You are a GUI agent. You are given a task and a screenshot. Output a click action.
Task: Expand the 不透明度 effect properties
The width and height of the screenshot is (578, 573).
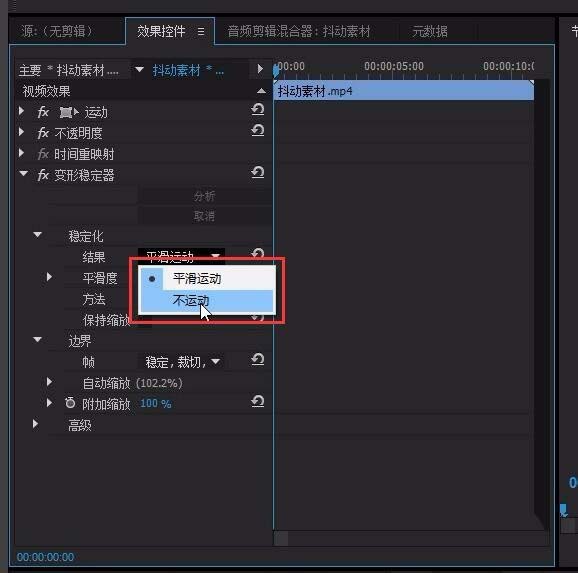pyautogui.click(x=21, y=132)
